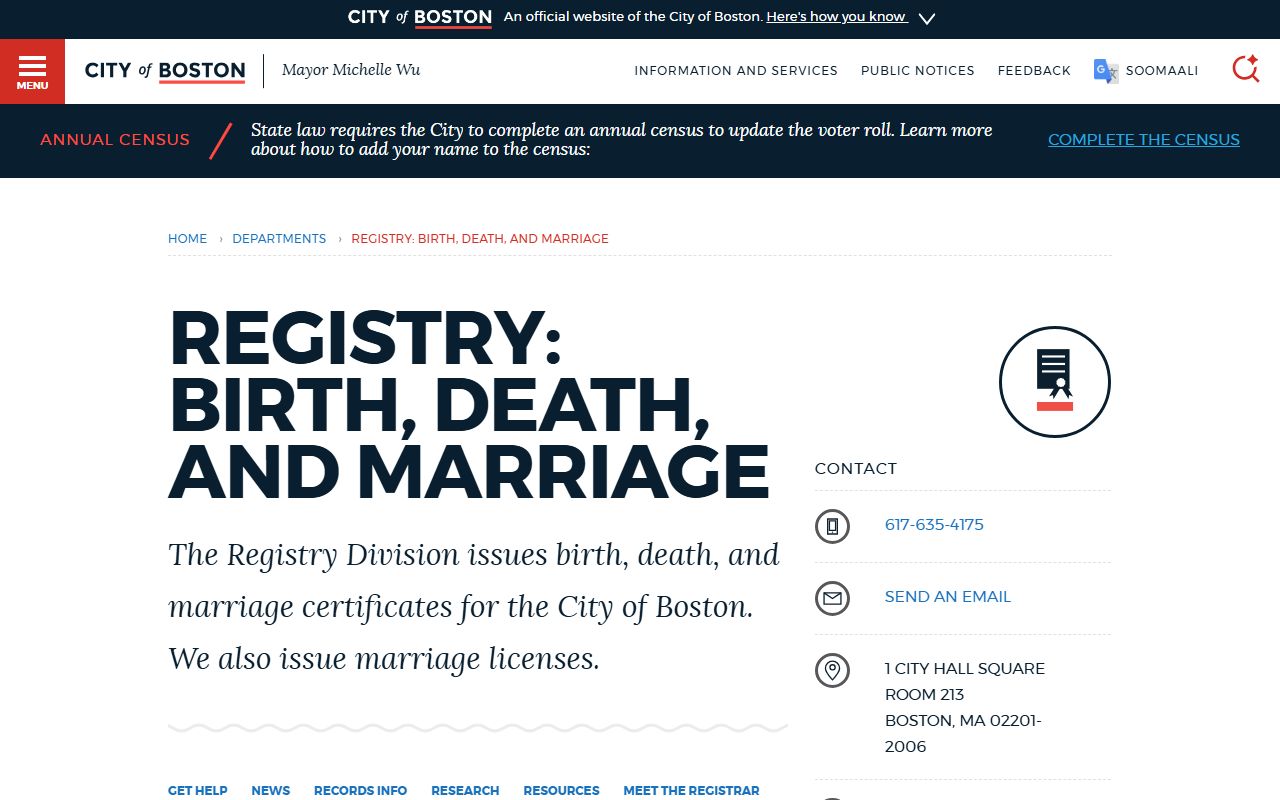Click the Google Translate icon

click(1106, 71)
